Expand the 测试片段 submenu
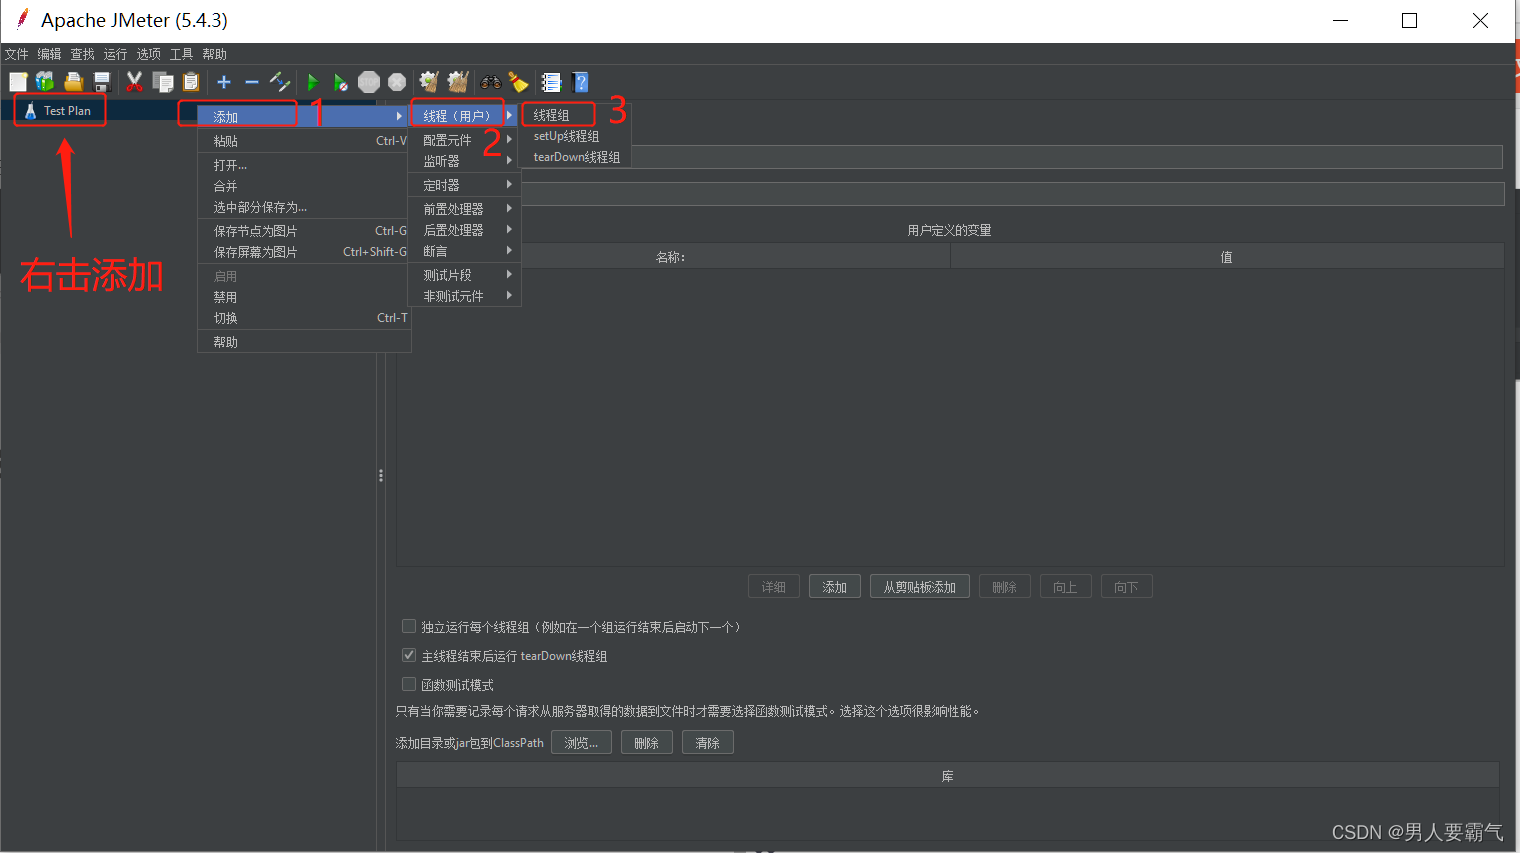The height and width of the screenshot is (853, 1520). [x=464, y=275]
